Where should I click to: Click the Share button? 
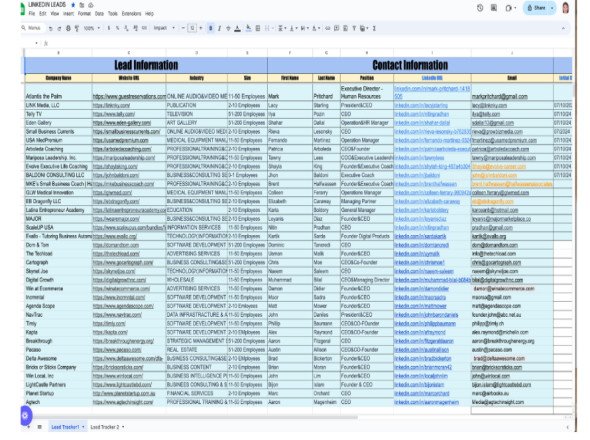[537, 8]
